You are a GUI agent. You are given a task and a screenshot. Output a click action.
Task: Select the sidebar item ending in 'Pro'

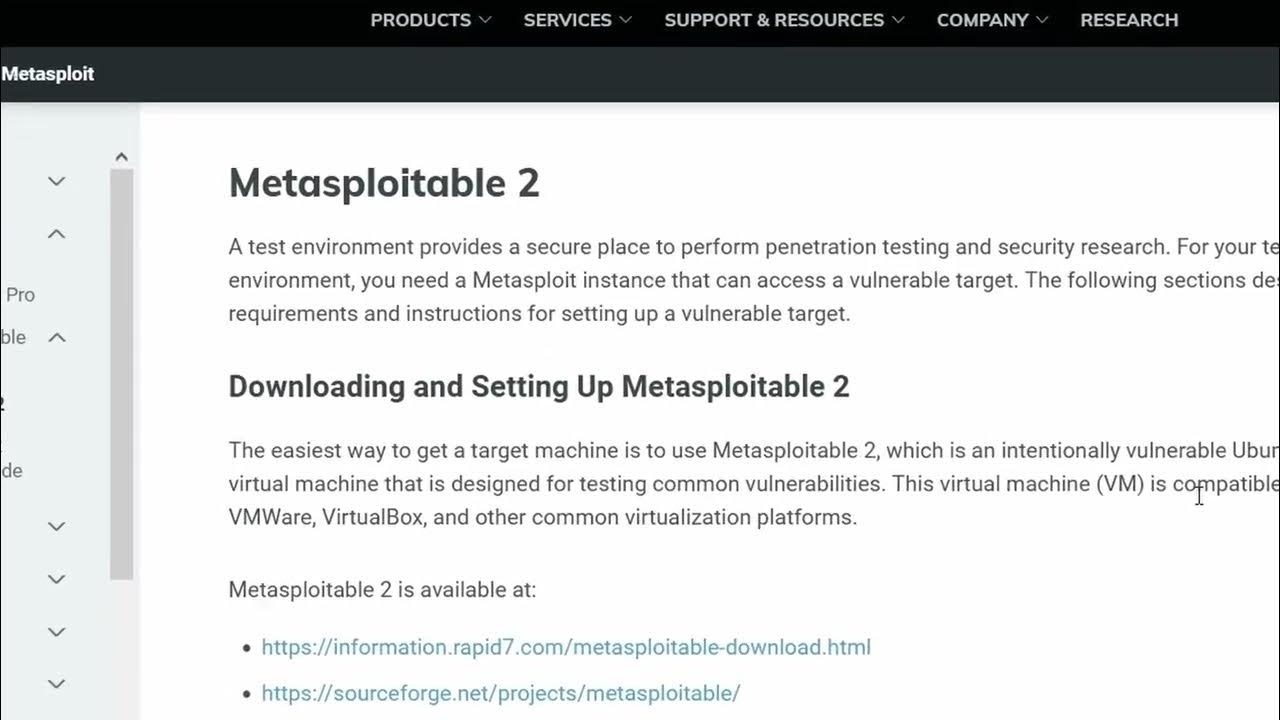pos(20,295)
